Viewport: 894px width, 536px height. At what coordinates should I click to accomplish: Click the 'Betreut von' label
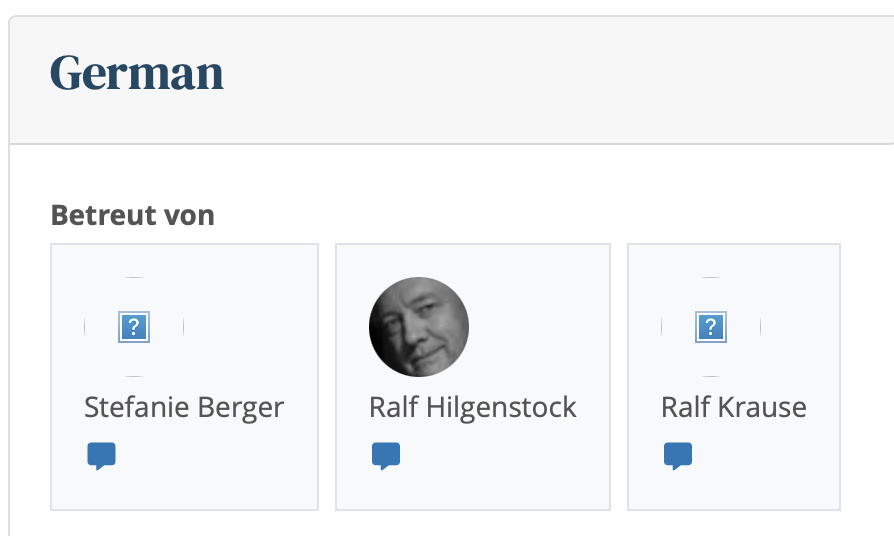coord(132,216)
